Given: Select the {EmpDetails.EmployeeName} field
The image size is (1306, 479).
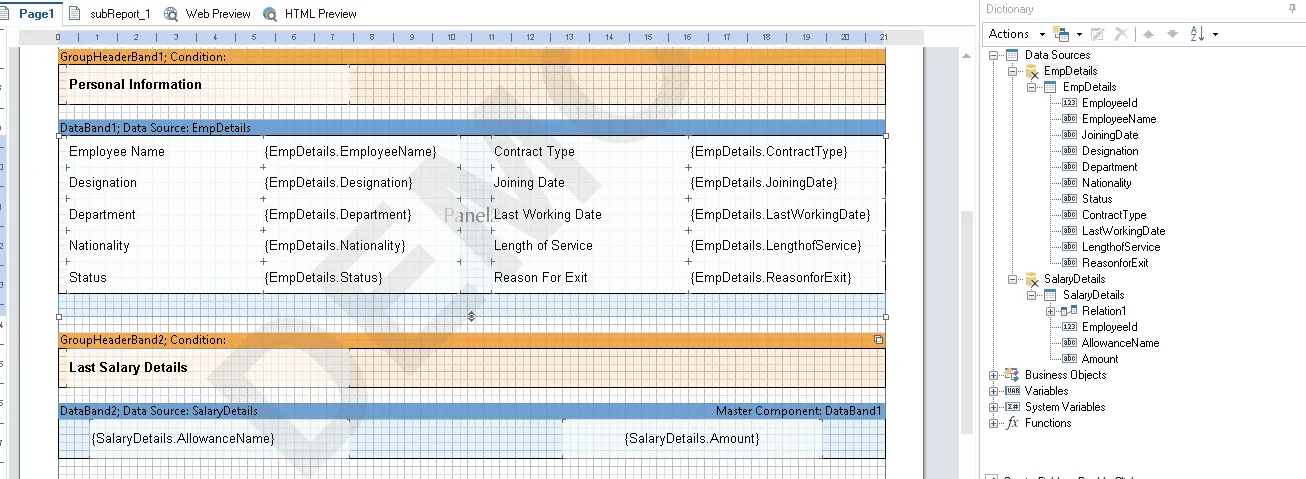Looking at the screenshot, I should click(x=362, y=152).
